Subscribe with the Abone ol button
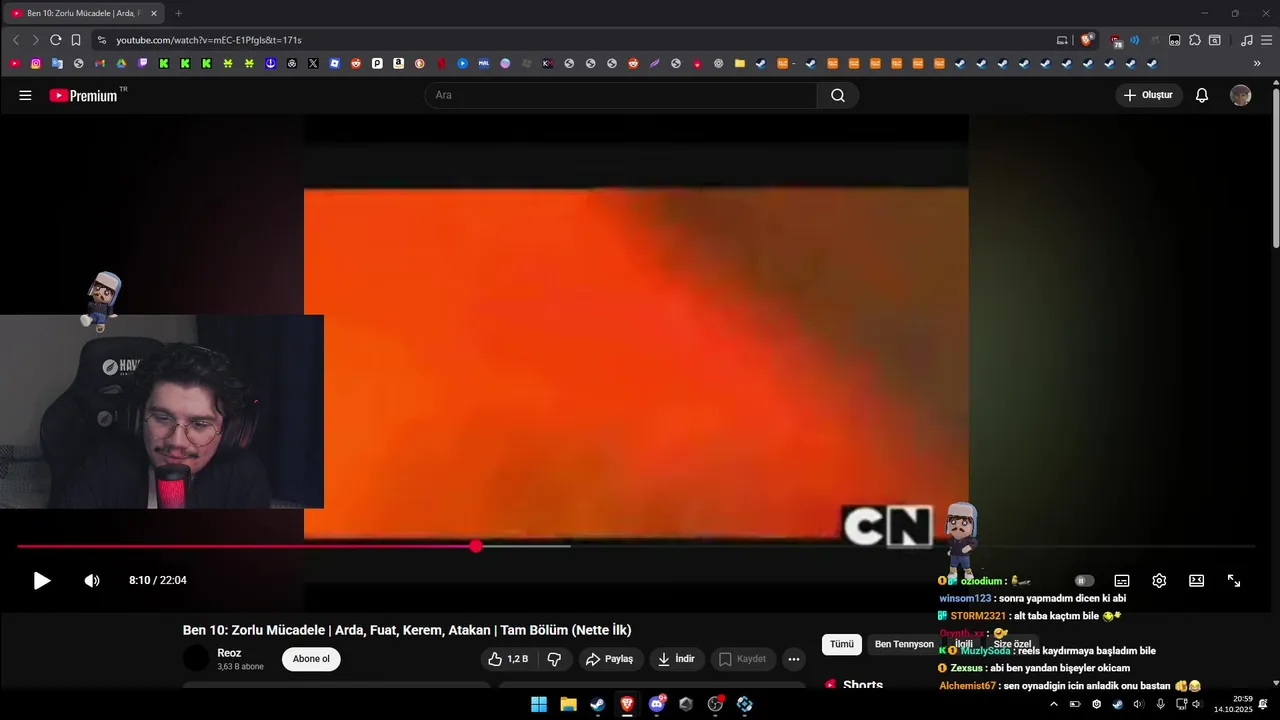This screenshot has height=720, width=1280. (x=311, y=659)
